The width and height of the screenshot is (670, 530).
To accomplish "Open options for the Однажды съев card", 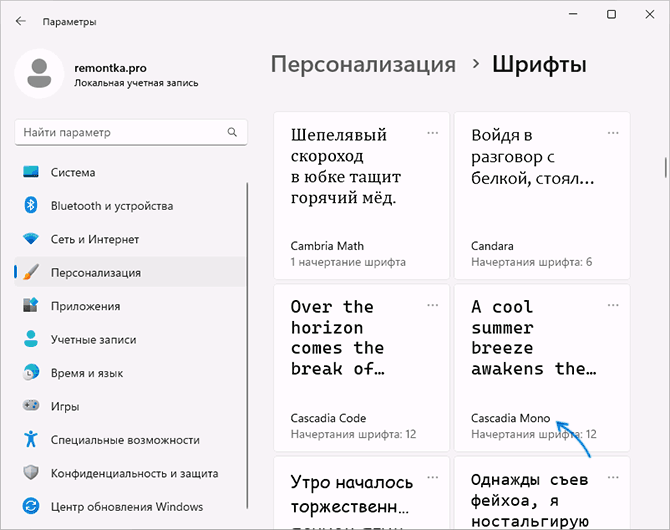I will click(613, 477).
